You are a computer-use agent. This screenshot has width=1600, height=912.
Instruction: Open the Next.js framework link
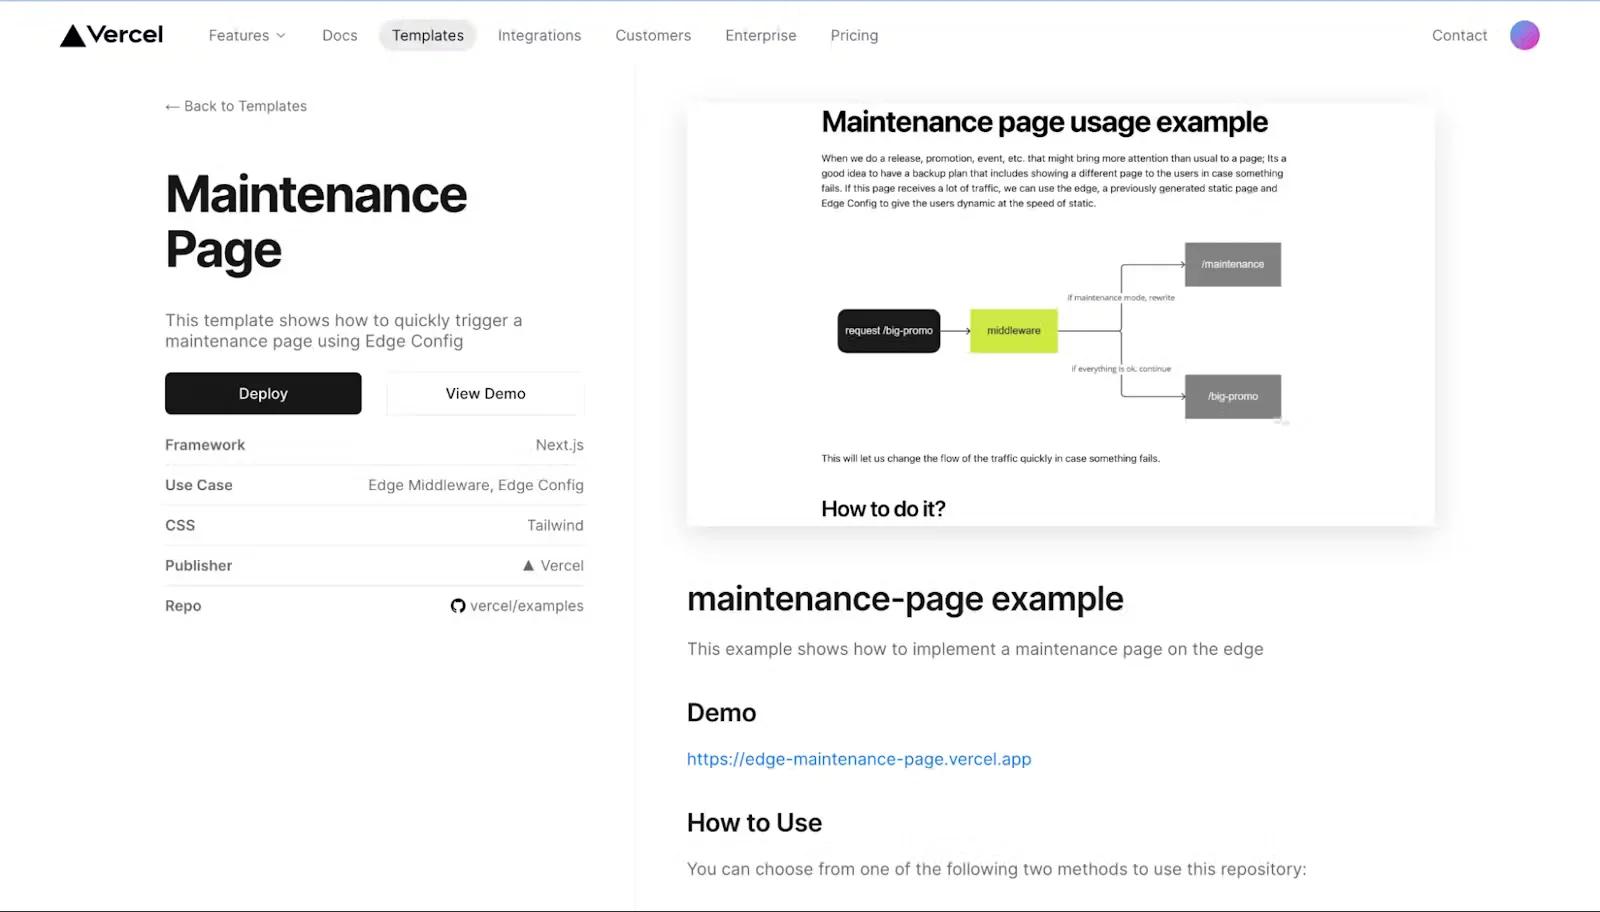click(x=559, y=445)
